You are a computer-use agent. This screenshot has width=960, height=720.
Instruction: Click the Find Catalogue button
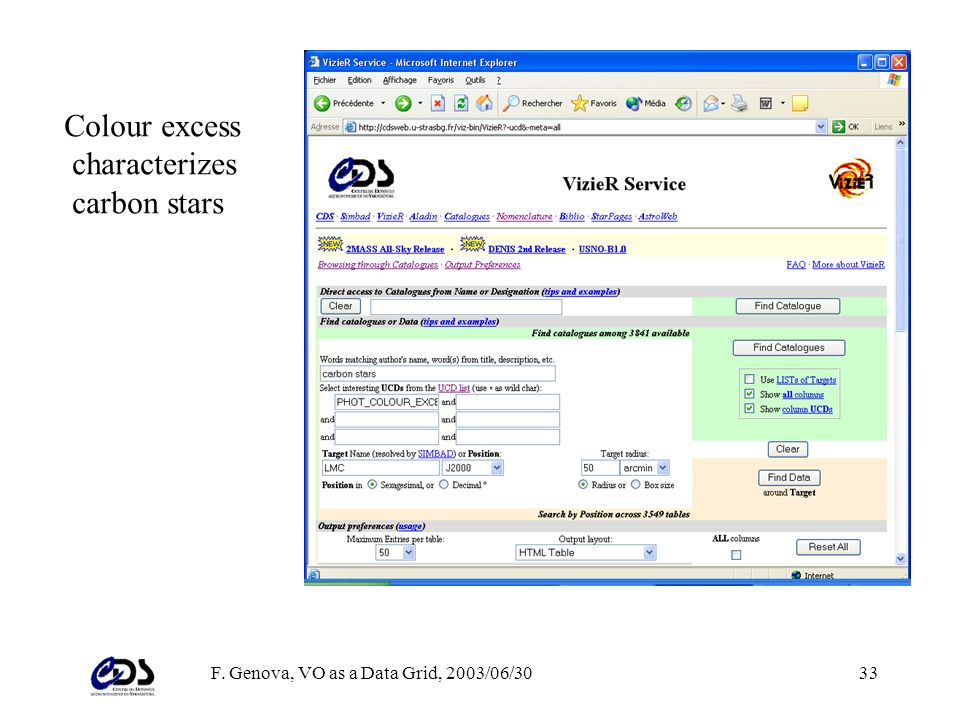(787, 306)
